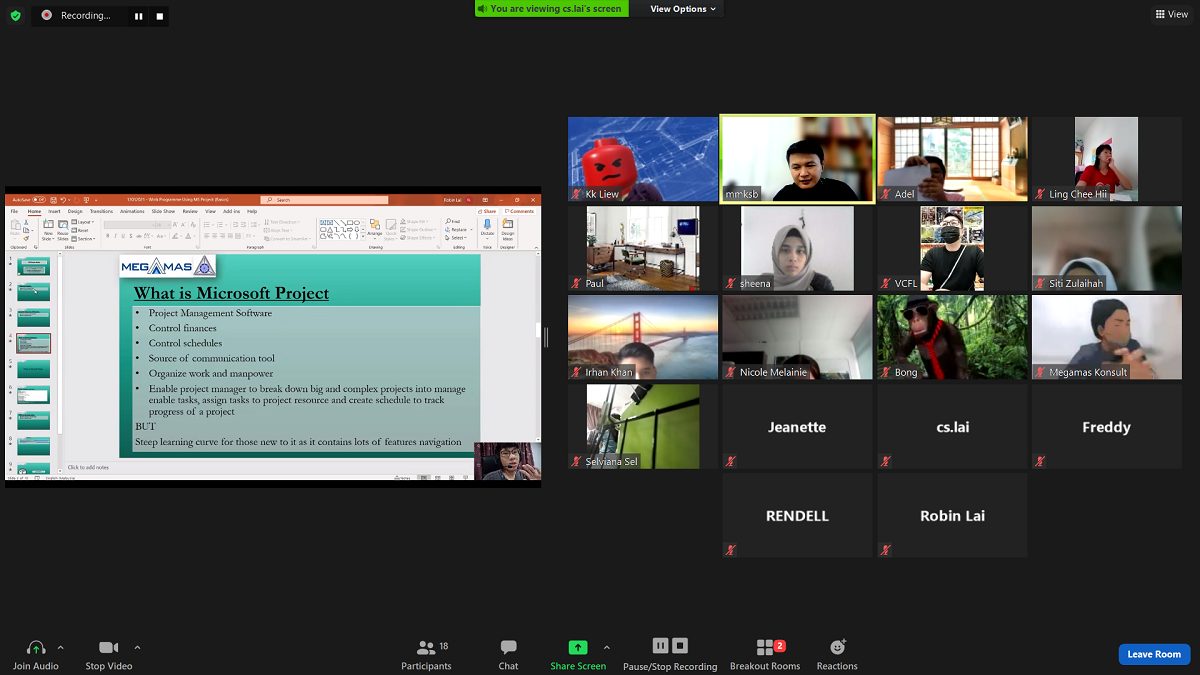This screenshot has width=1200, height=675.
Task: Click the Share button in PowerPoint
Action: click(x=487, y=211)
